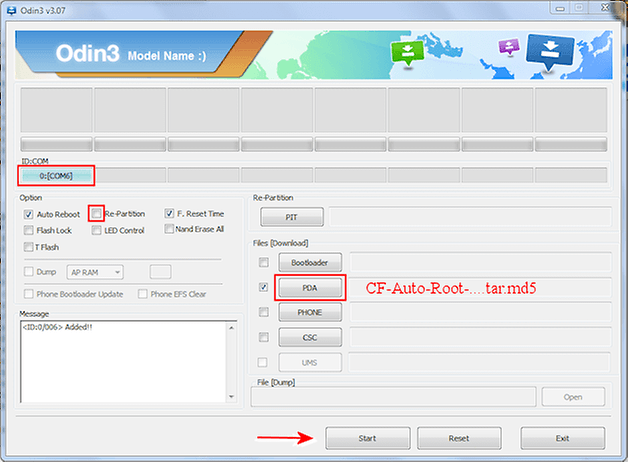Click the PIT file path field
The image size is (628, 462).
tap(470, 217)
